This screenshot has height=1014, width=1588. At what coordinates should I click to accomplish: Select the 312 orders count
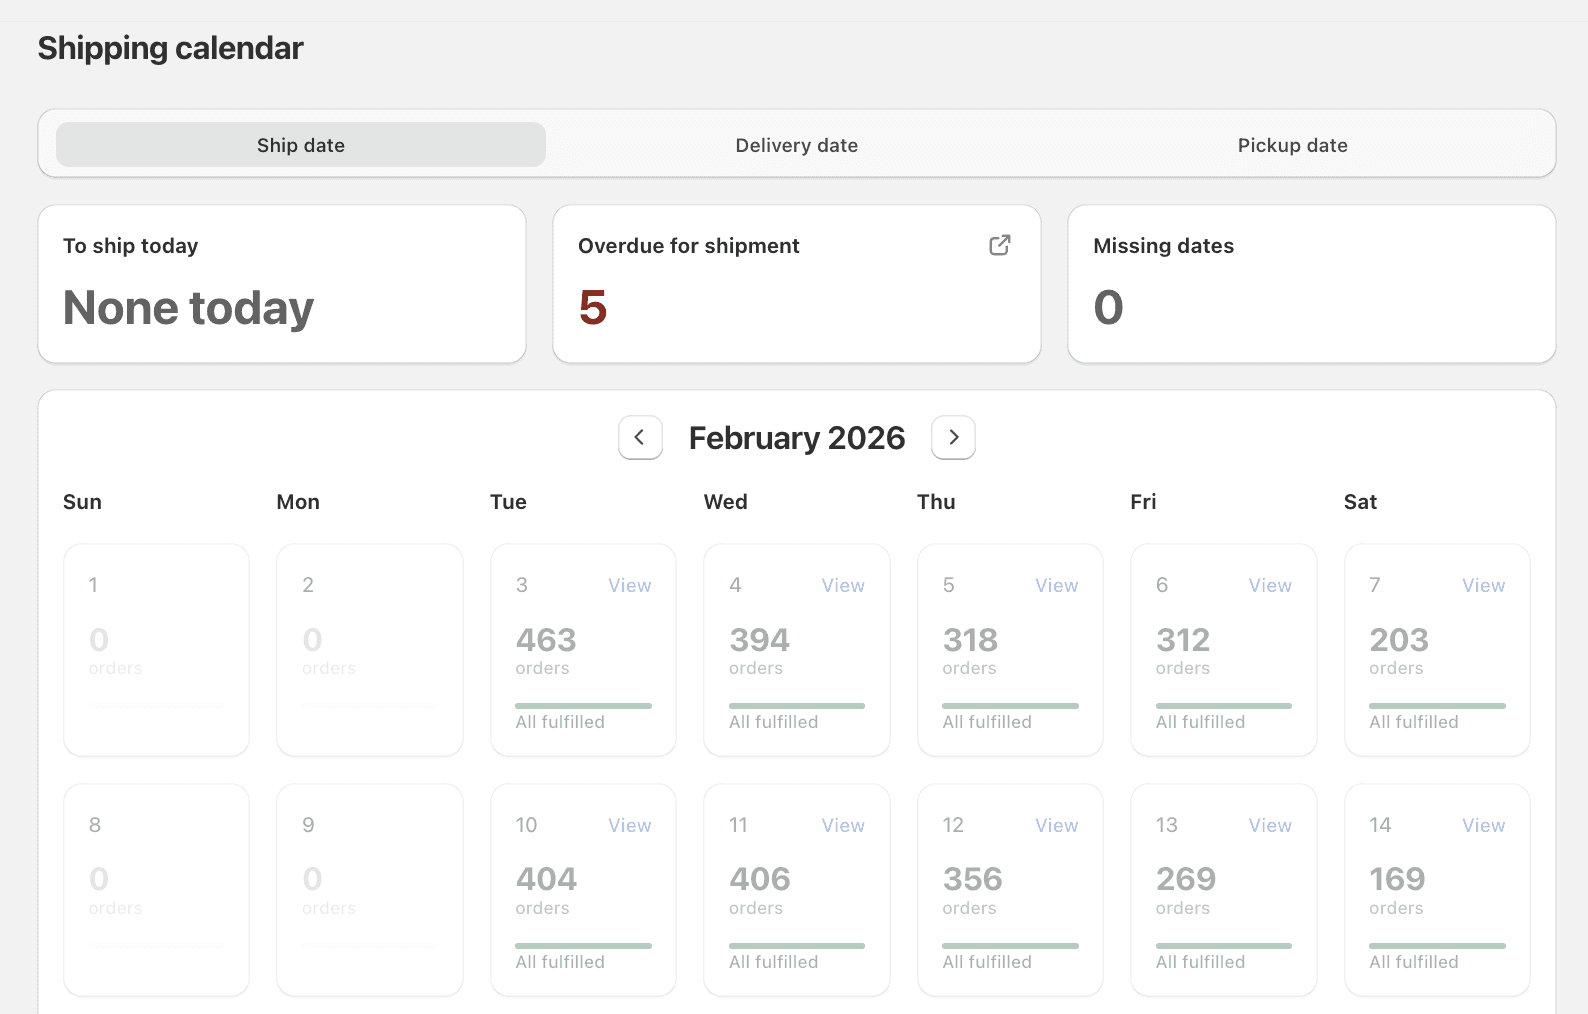point(1183,640)
